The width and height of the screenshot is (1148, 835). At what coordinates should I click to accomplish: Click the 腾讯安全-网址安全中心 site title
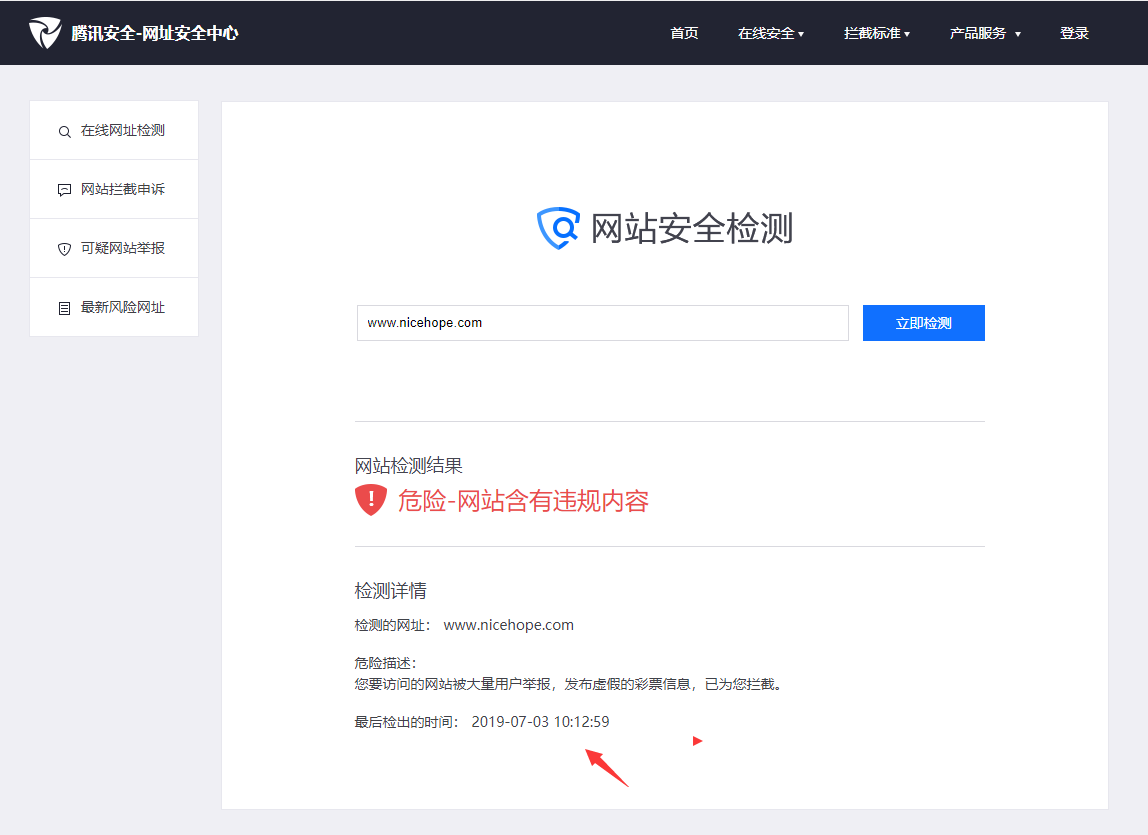(154, 33)
